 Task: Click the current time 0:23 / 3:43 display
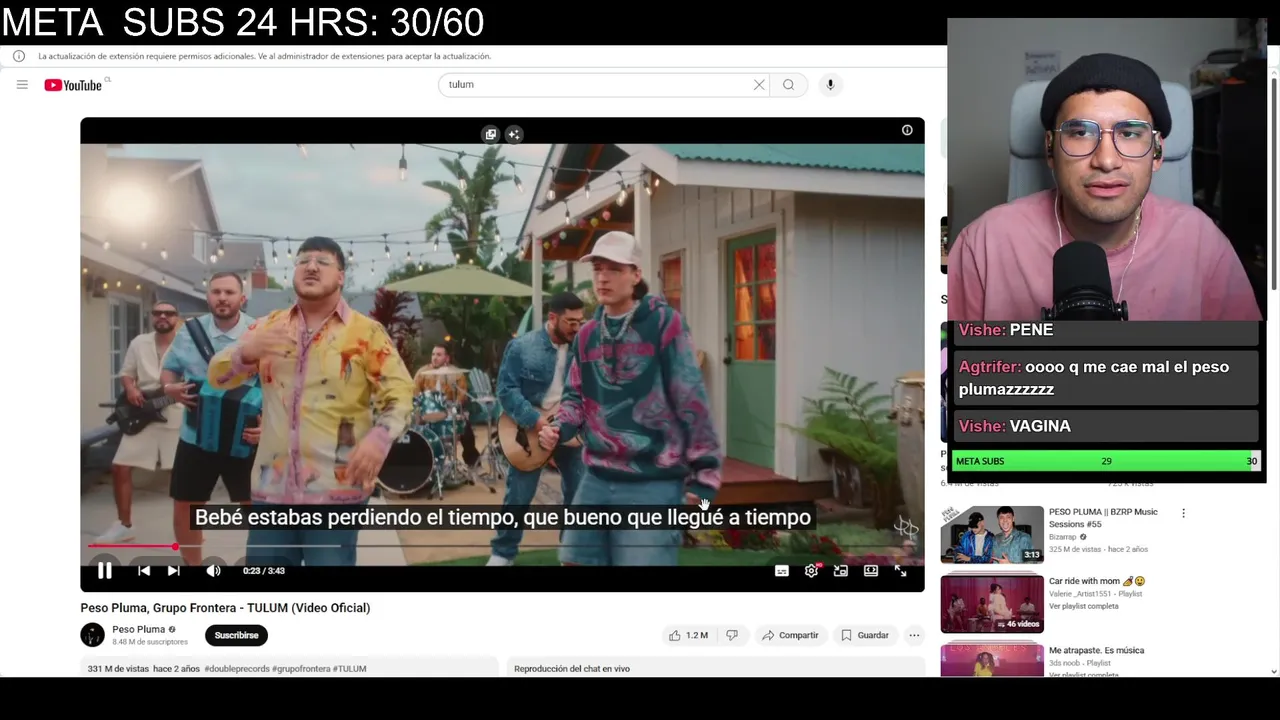click(264, 571)
